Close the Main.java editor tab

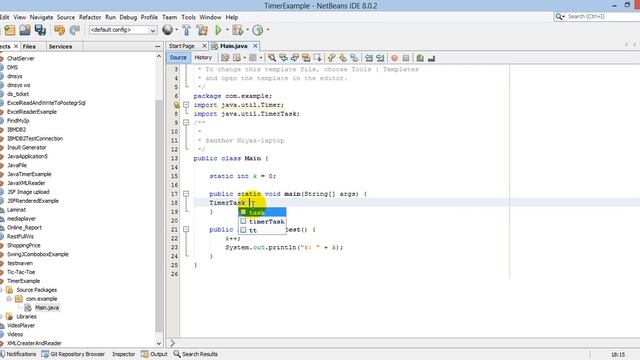(x=255, y=46)
